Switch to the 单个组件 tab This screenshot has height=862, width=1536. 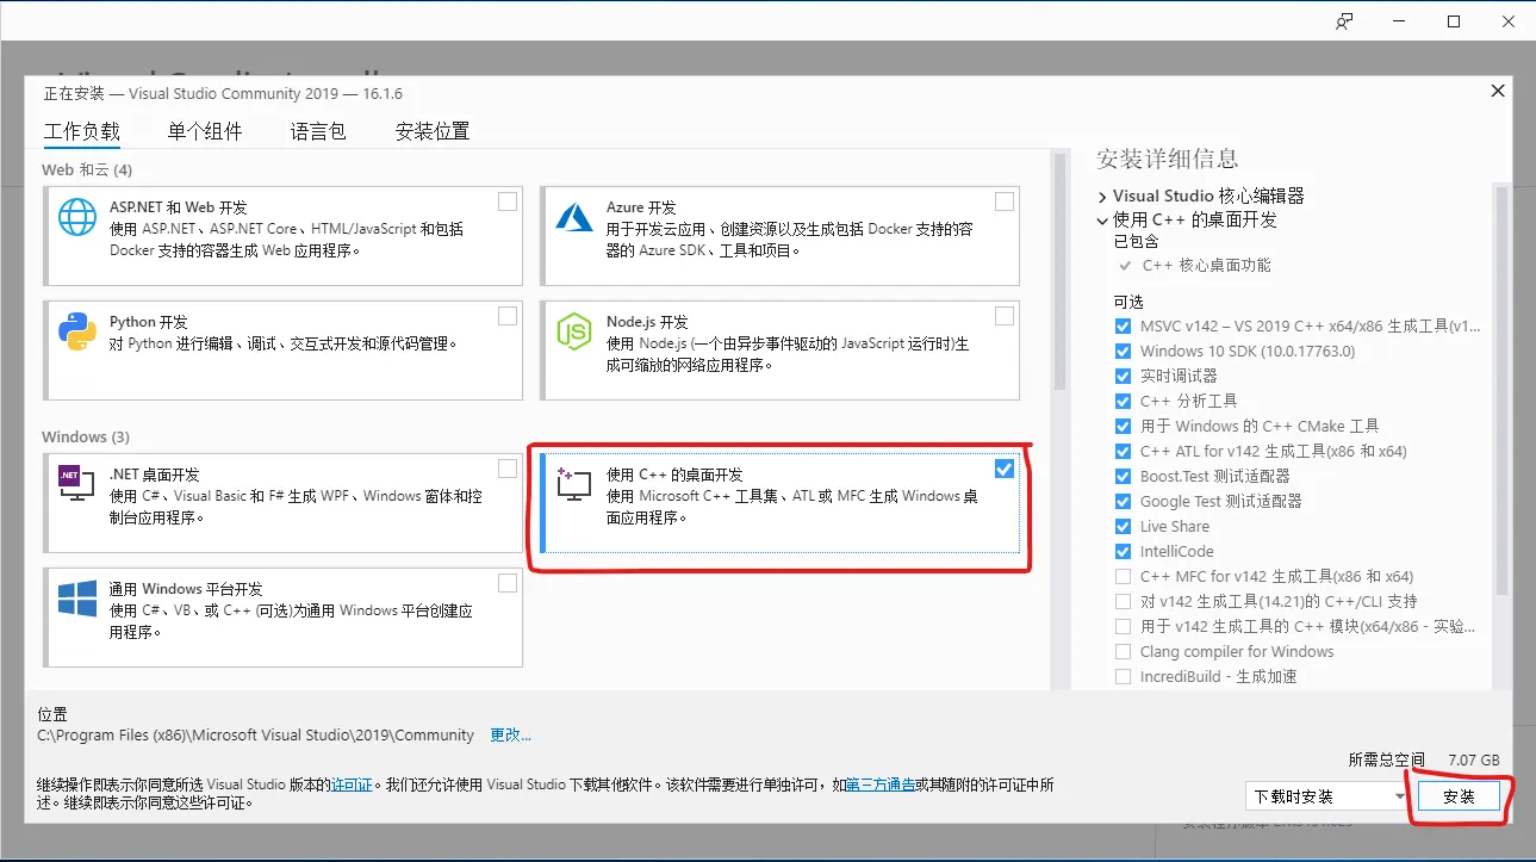[x=205, y=131]
